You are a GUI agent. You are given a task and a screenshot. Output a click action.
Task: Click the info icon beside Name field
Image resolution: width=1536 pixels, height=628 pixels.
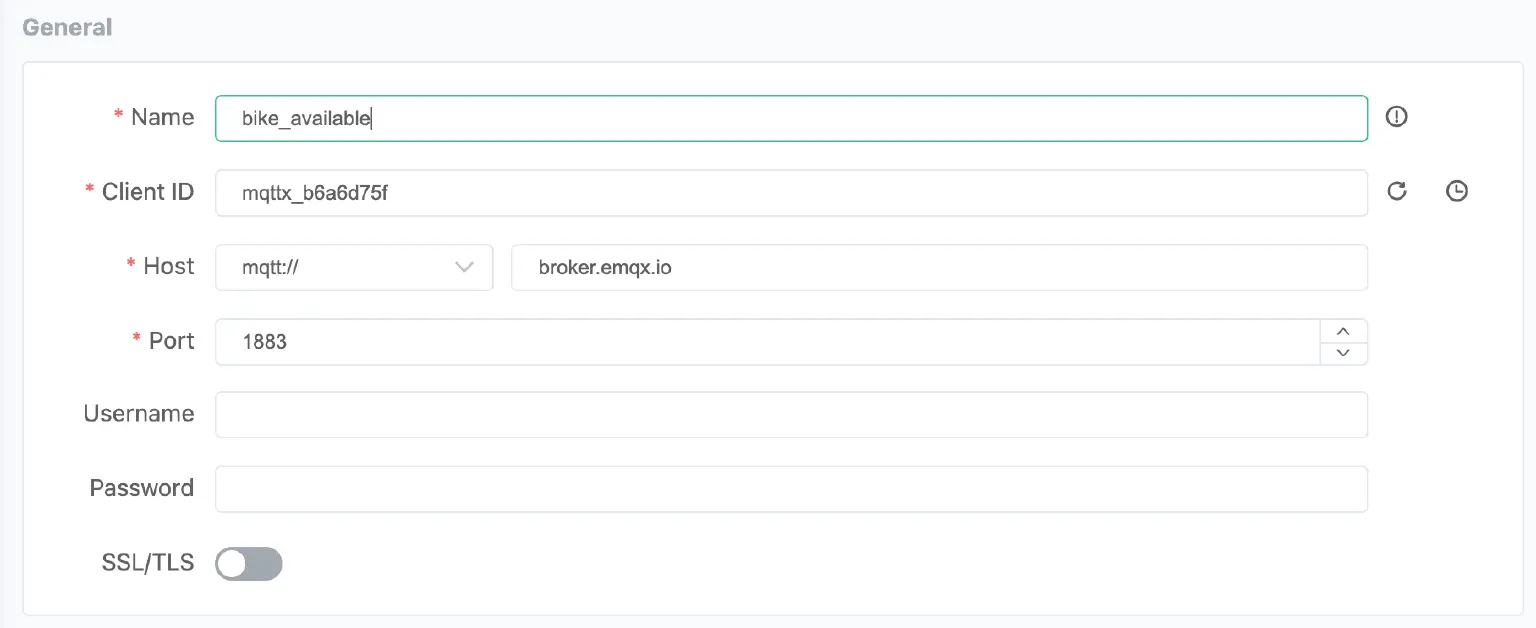(x=1396, y=117)
